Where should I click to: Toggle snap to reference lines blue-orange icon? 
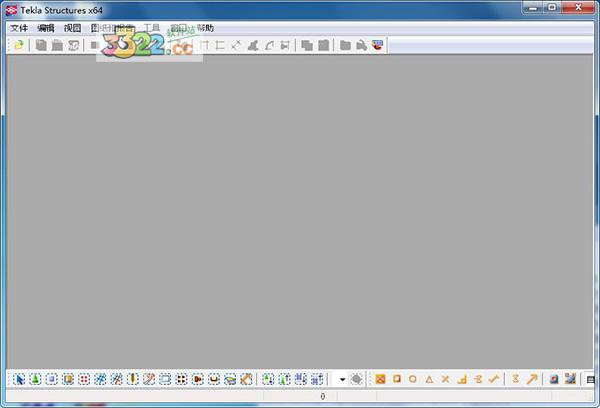[x=554, y=379]
